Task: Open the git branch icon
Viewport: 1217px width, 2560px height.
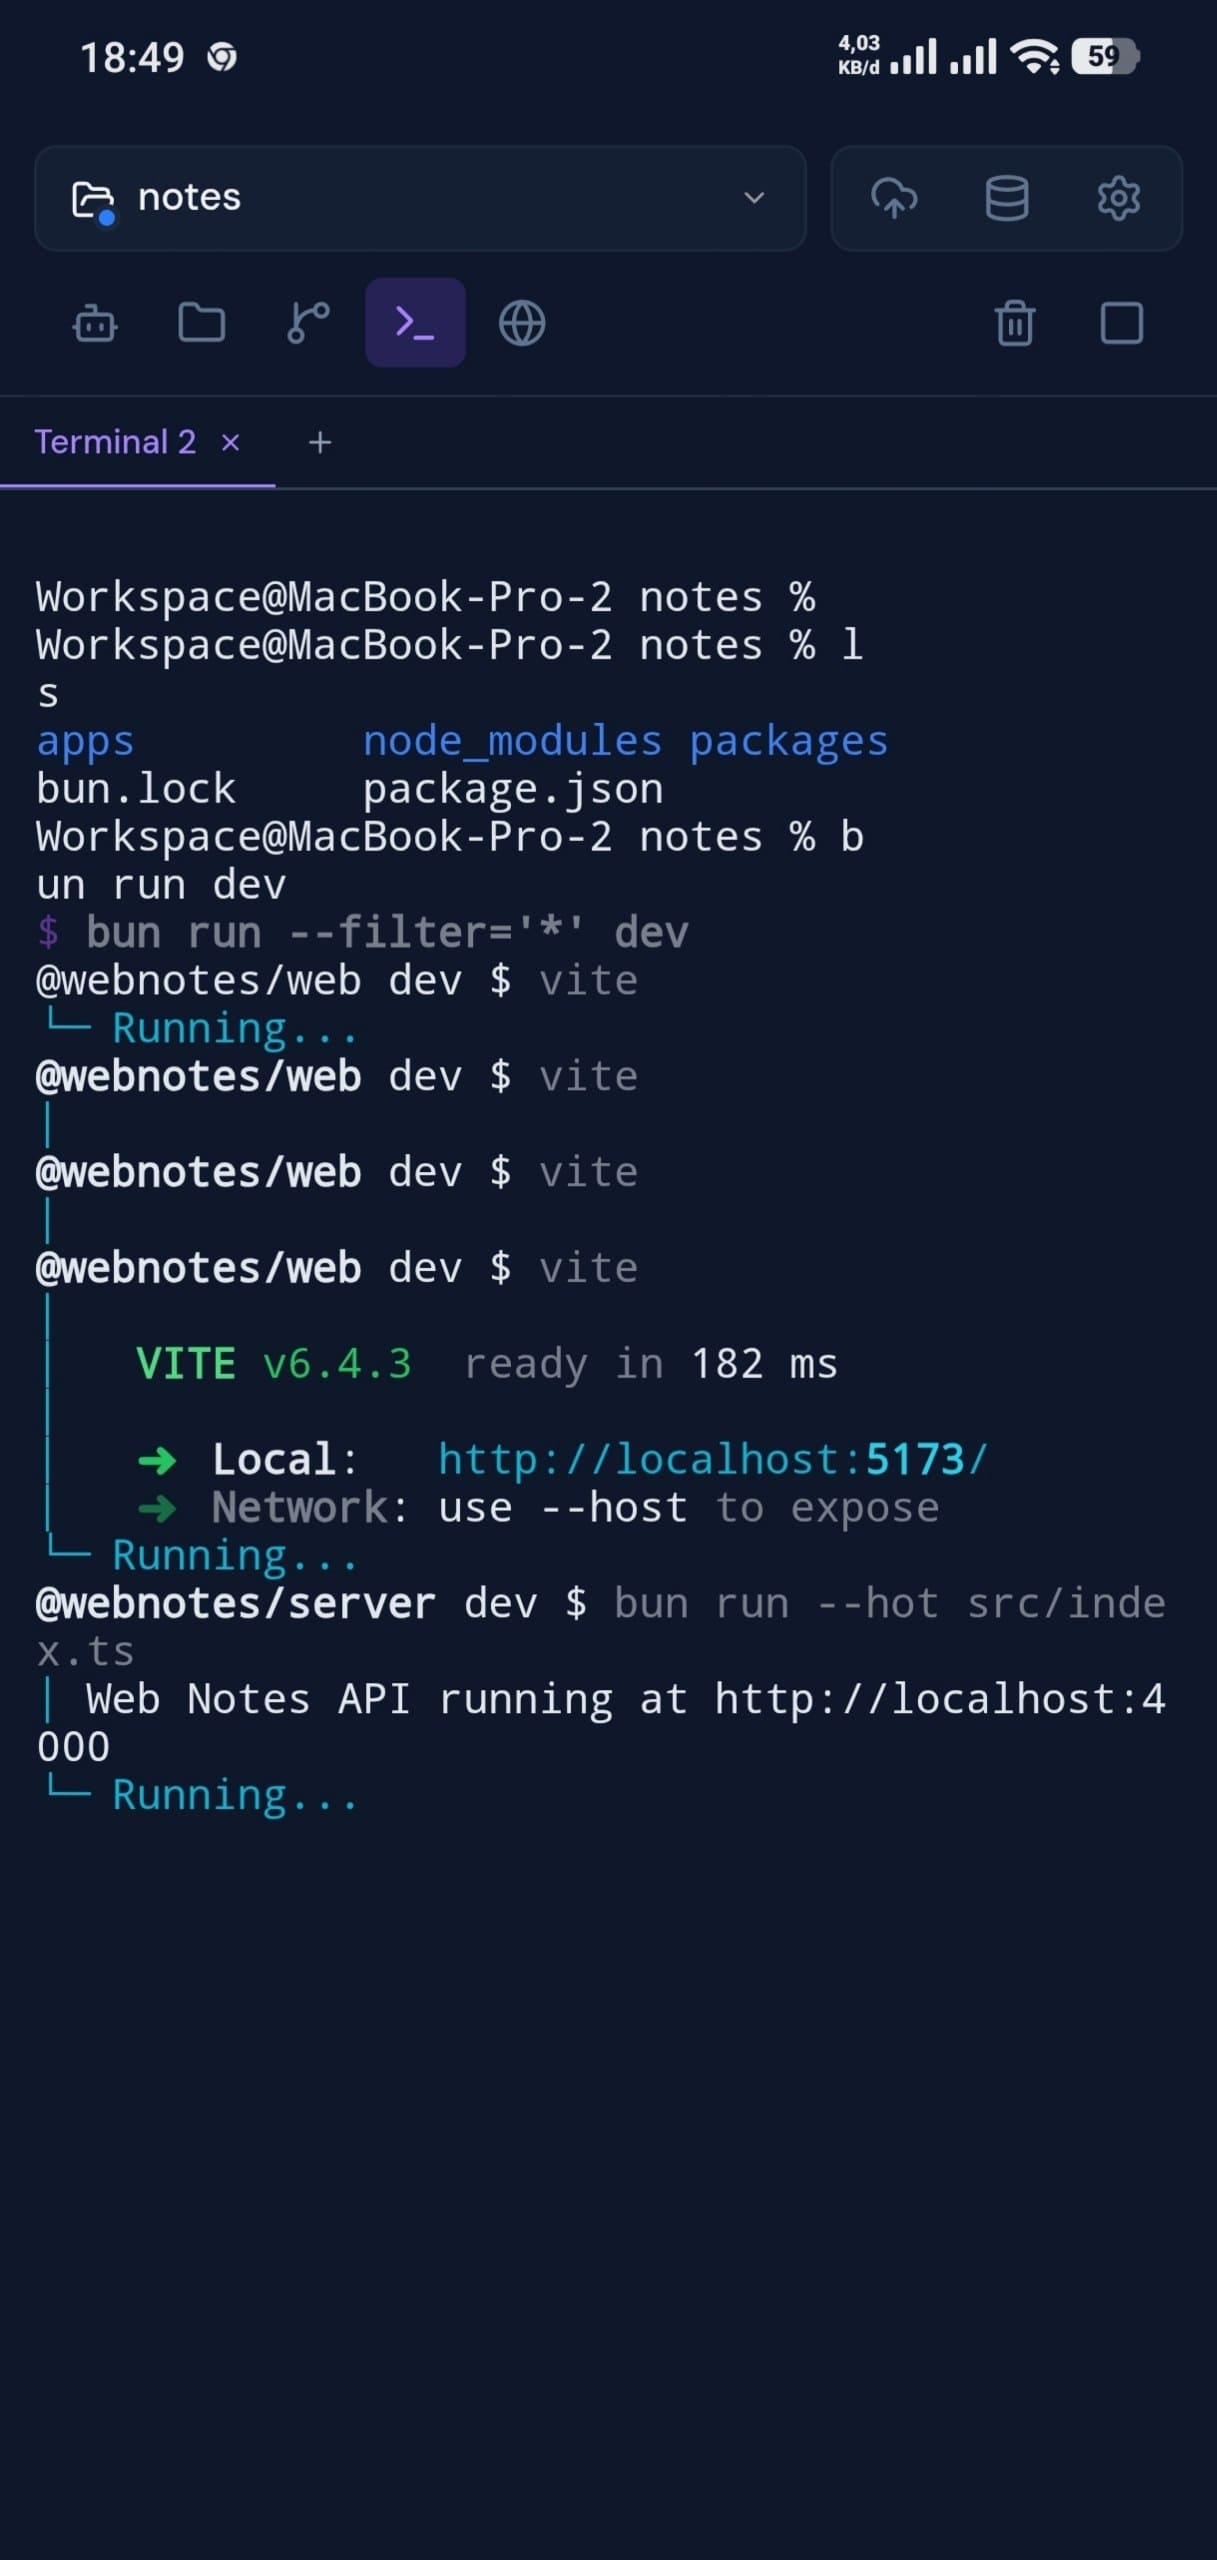Action: [308, 323]
